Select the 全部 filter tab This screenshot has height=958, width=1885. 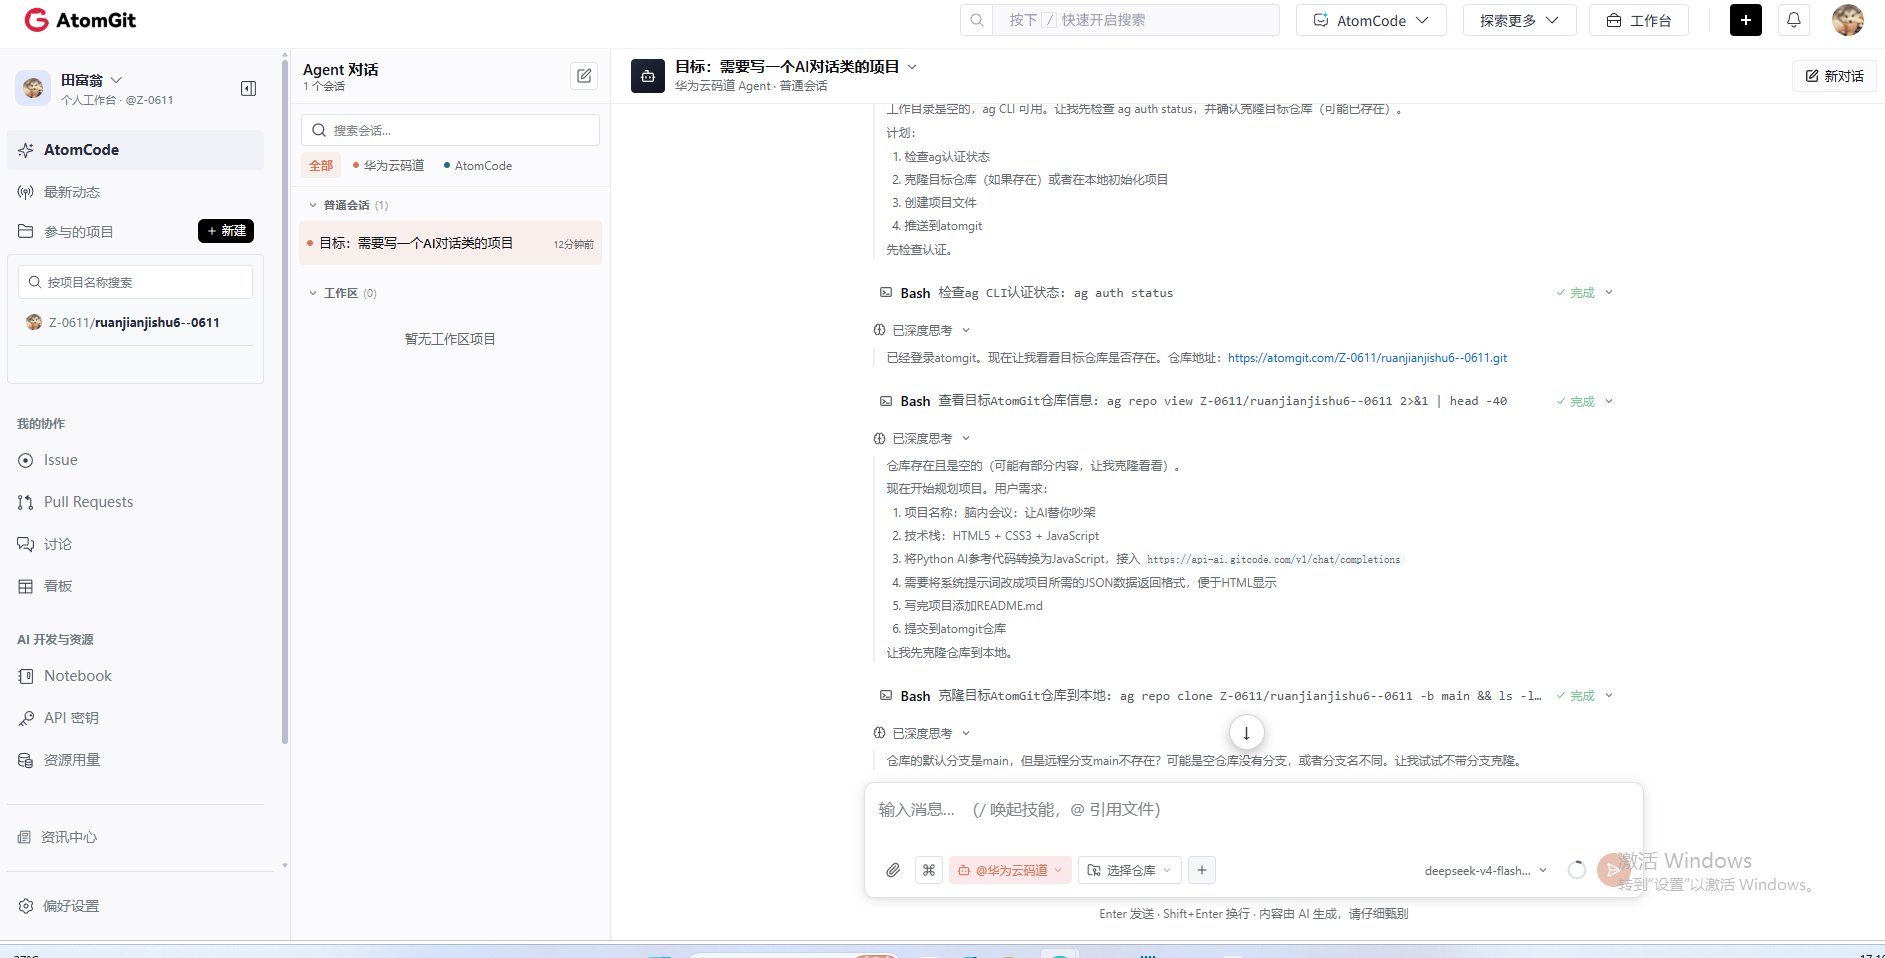pos(321,165)
